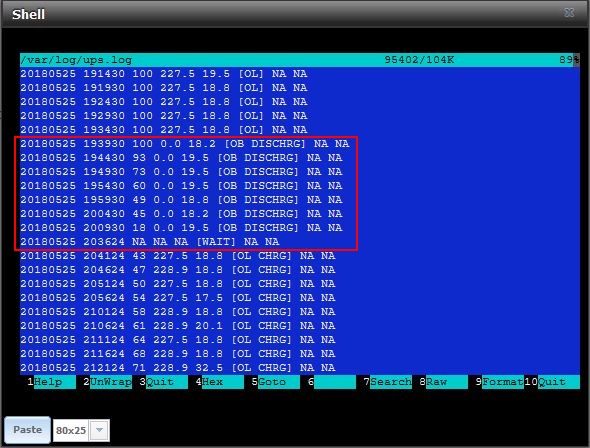
Task: Click log line with time 194430
Action: point(181,158)
